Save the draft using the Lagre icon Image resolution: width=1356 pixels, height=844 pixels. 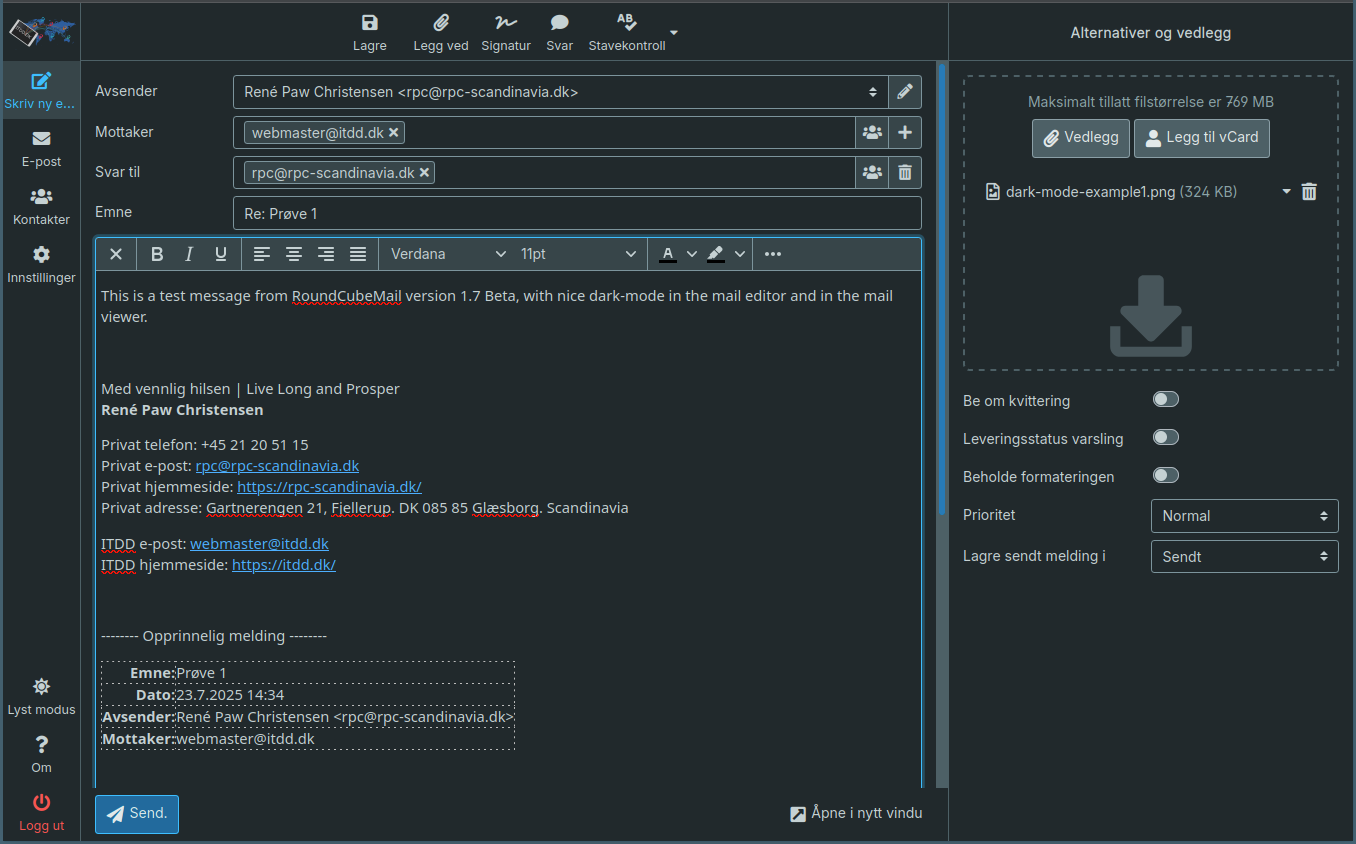point(369,31)
